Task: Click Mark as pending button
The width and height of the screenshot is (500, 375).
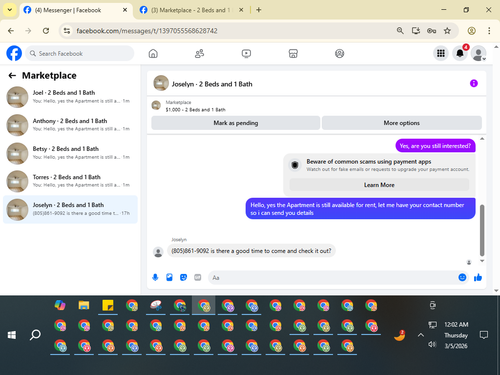Action: (236, 123)
